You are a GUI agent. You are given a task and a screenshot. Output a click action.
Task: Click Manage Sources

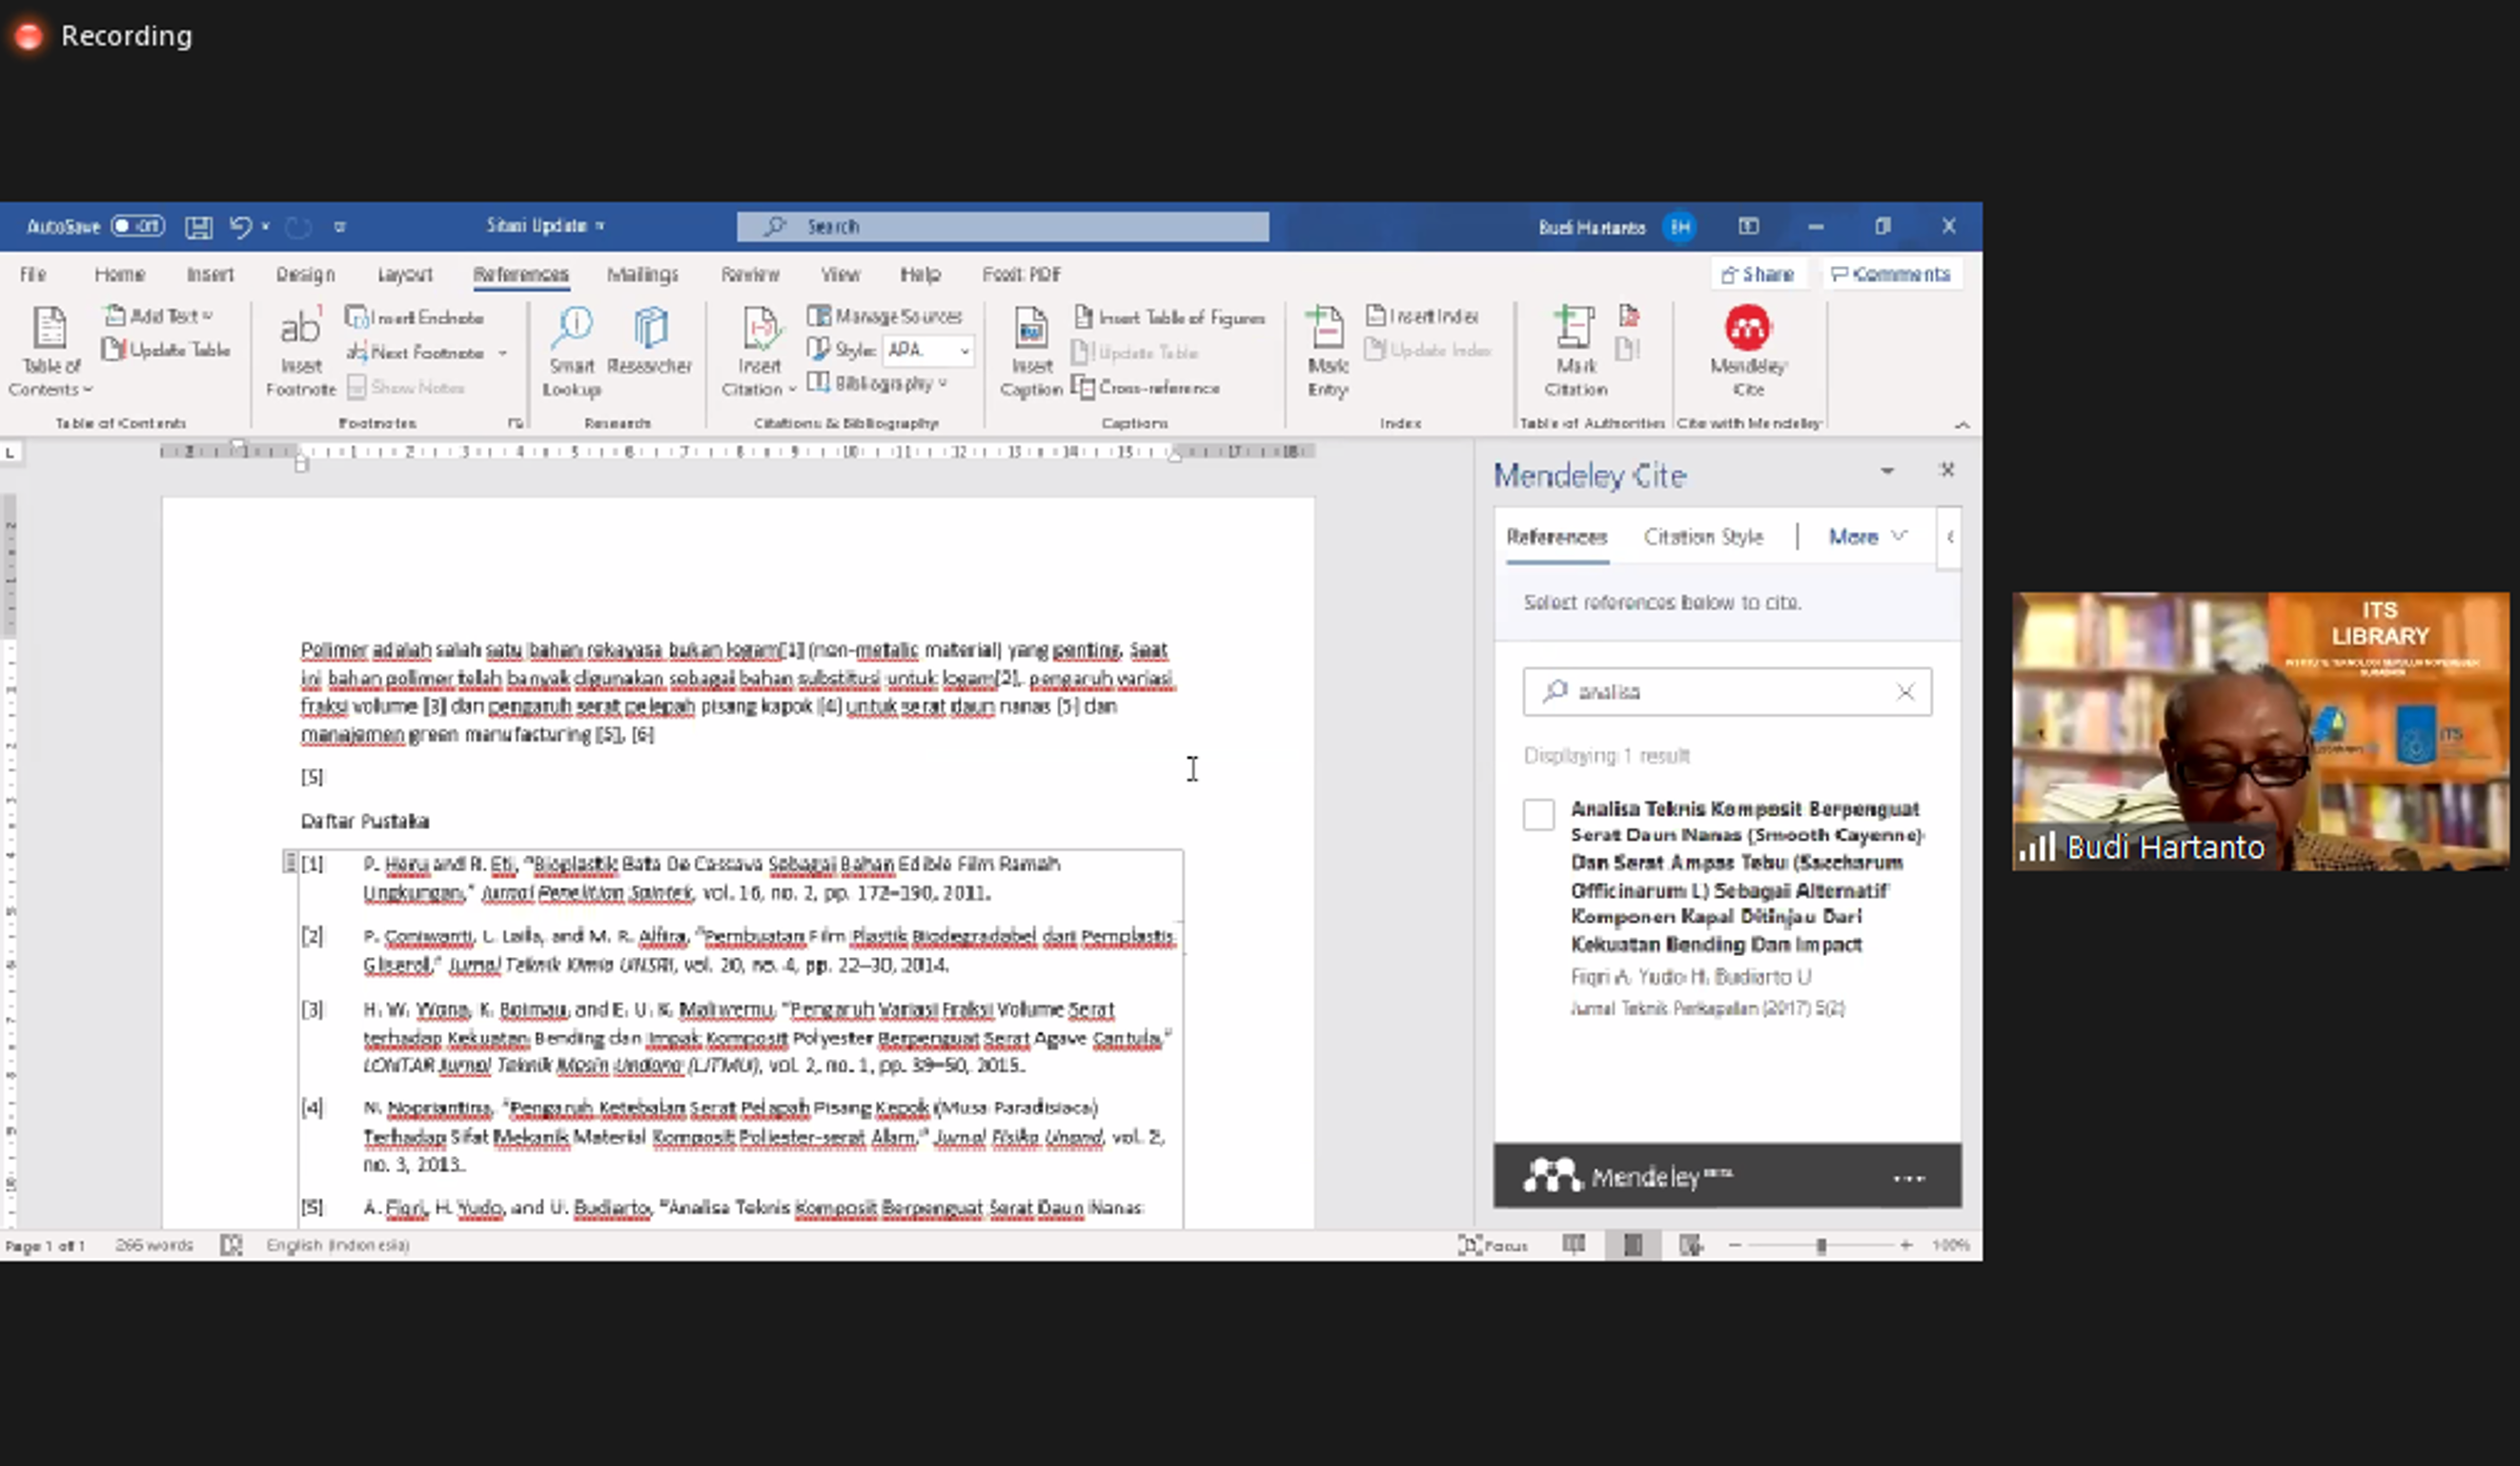pyautogui.click(x=886, y=316)
